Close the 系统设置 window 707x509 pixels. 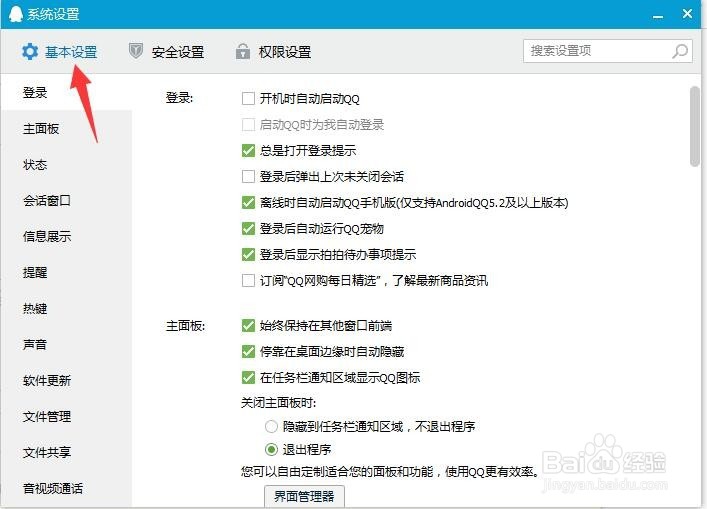pos(687,14)
